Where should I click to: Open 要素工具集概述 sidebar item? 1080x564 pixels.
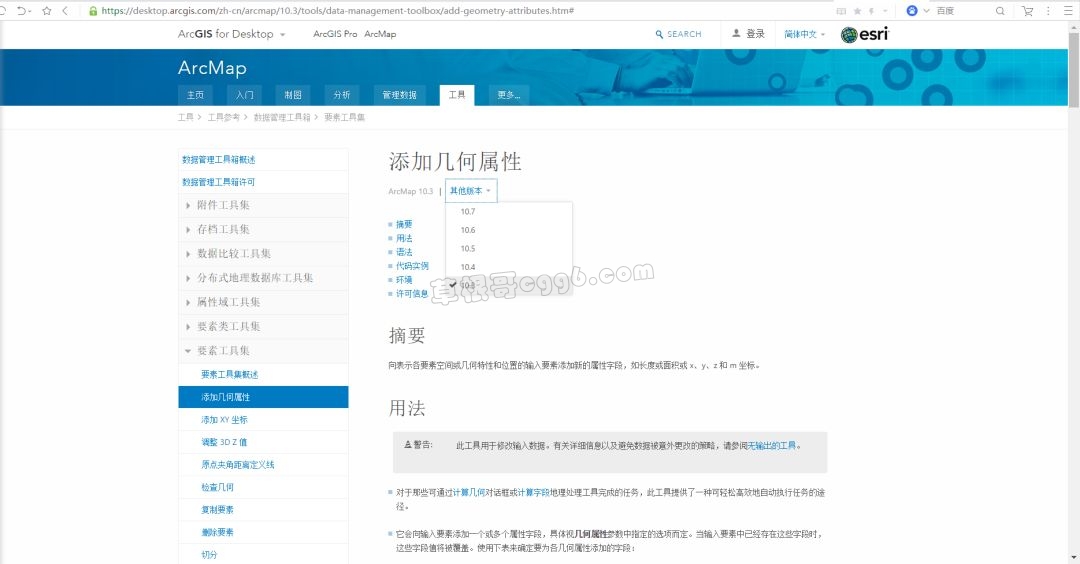(229, 375)
